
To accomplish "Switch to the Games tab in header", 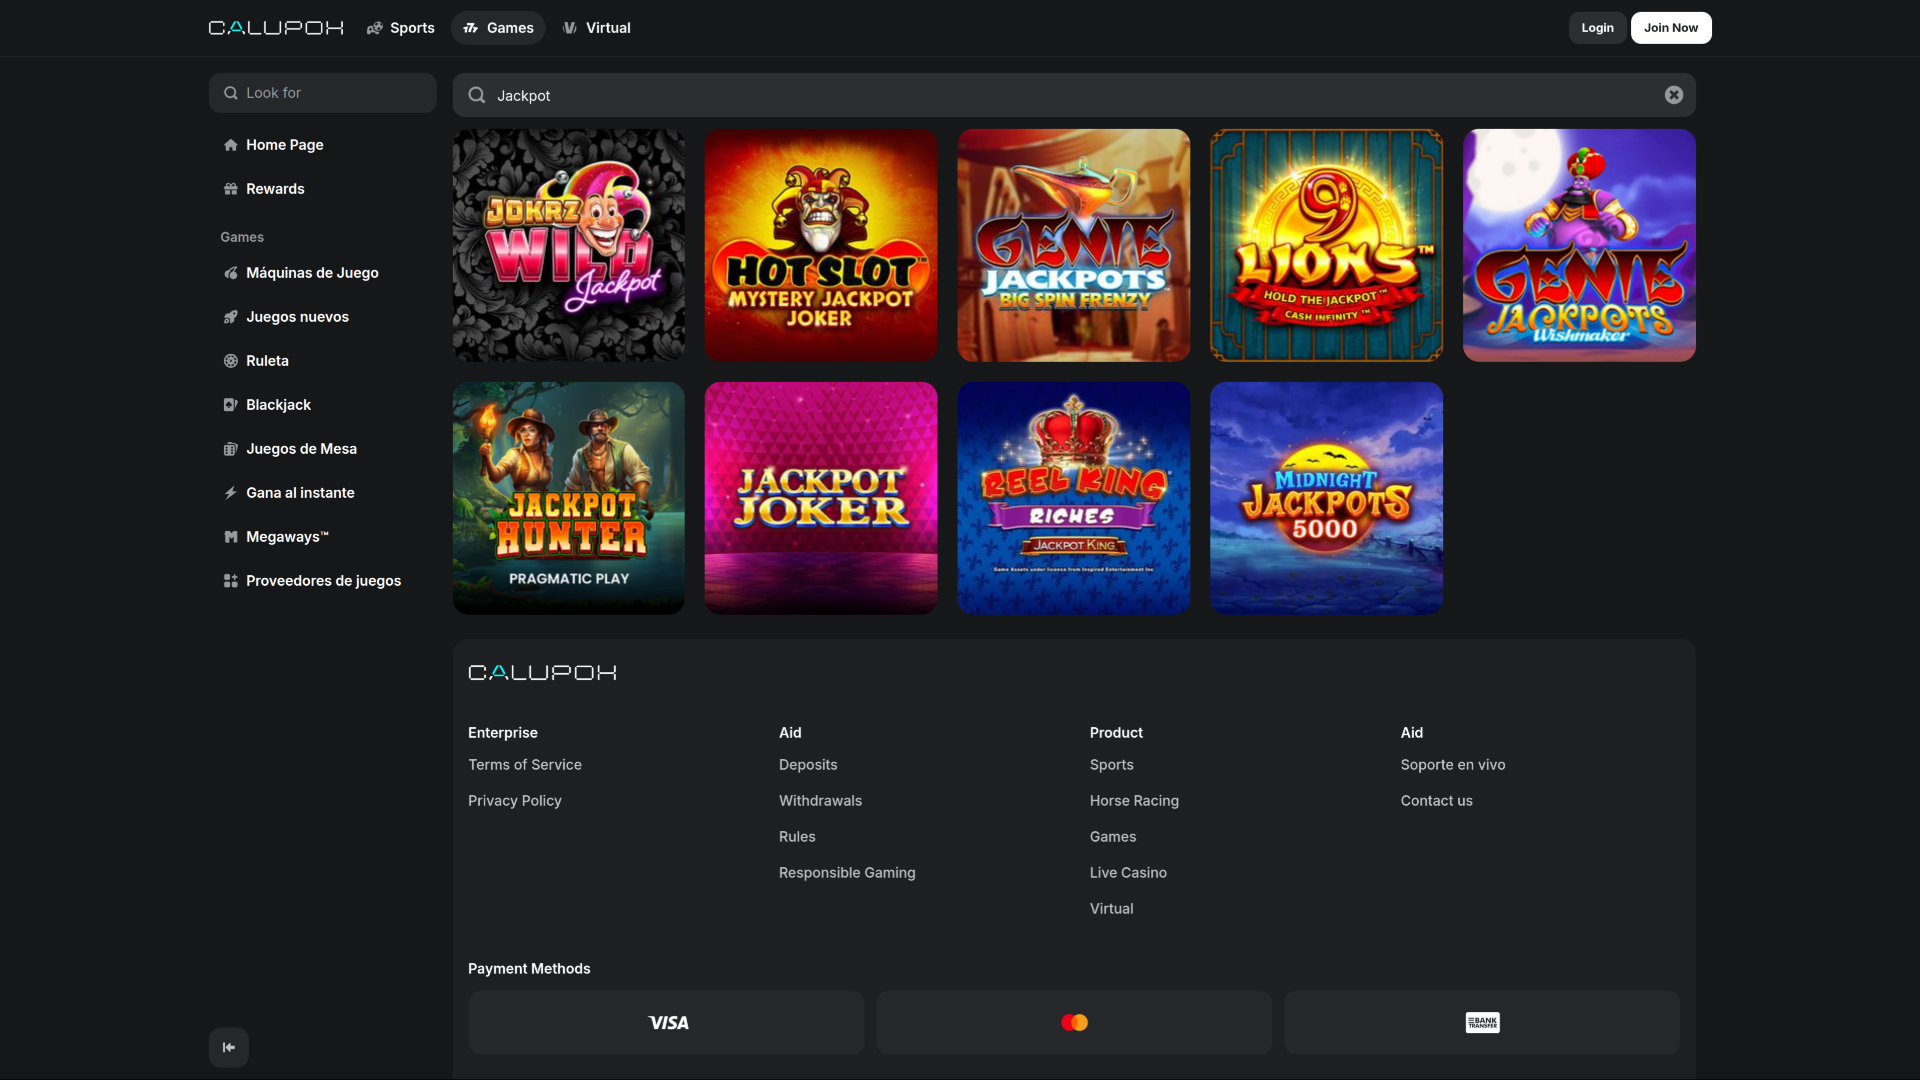I will [498, 28].
